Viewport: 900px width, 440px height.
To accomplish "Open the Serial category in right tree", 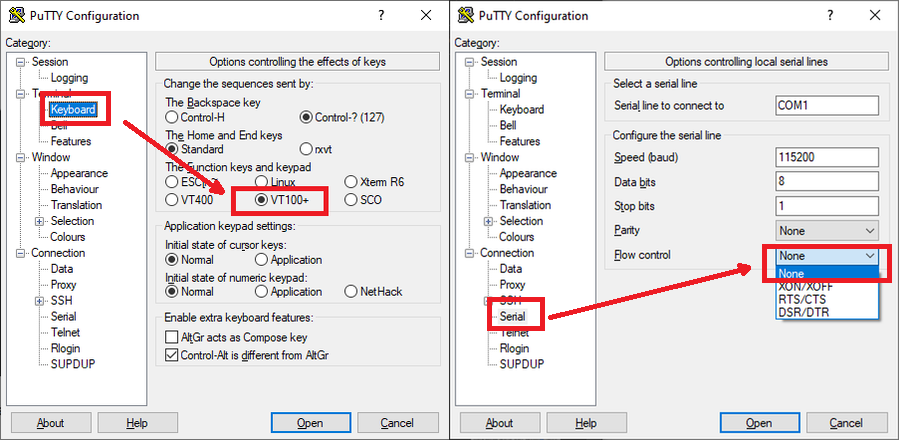I will click(512, 316).
